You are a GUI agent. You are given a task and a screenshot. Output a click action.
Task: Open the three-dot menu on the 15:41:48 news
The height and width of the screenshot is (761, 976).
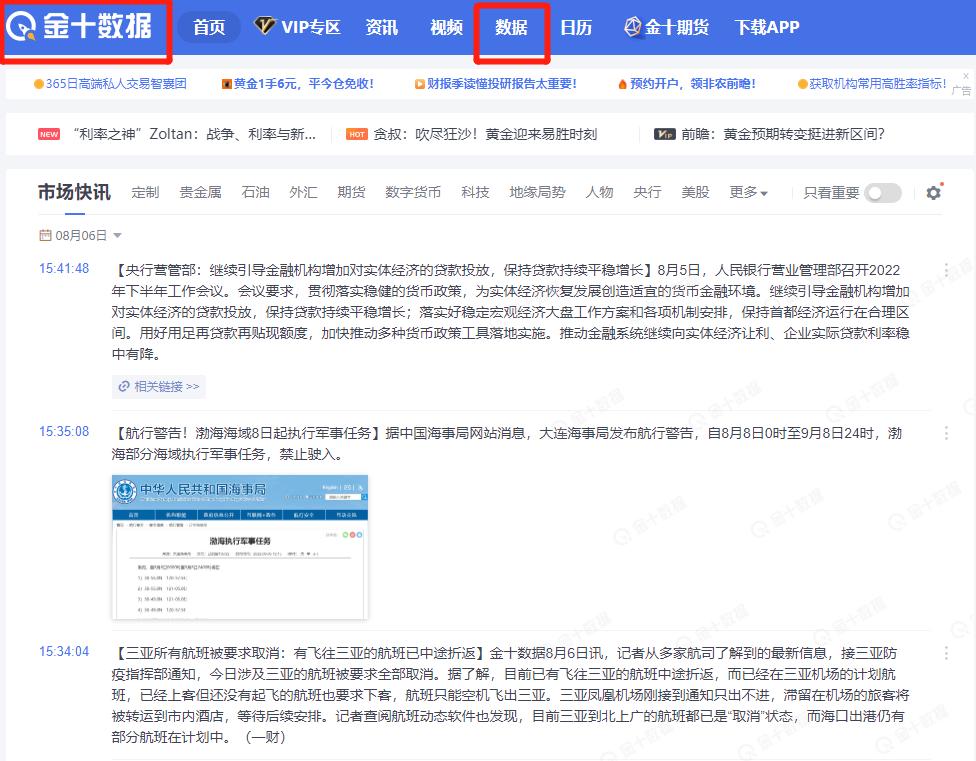[946, 272]
